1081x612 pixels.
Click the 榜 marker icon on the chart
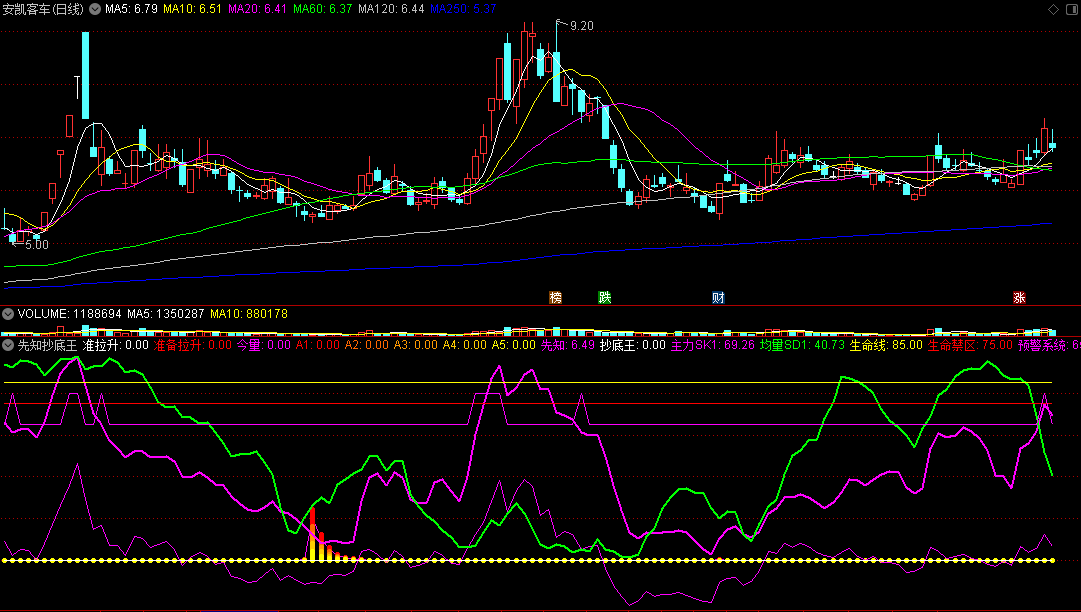pos(556,298)
